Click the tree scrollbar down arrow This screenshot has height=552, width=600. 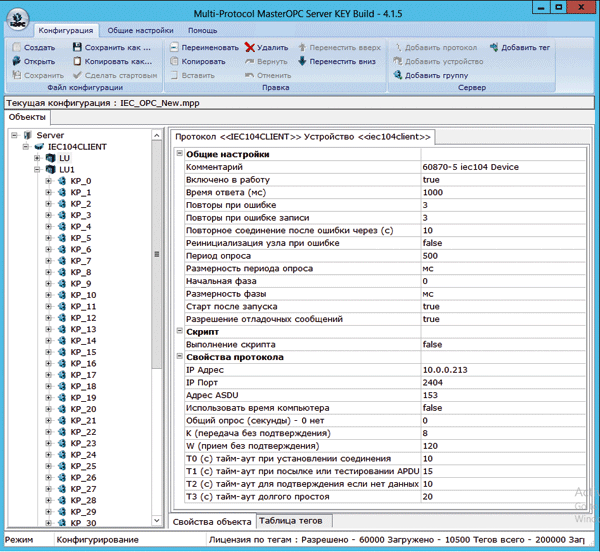point(157,520)
